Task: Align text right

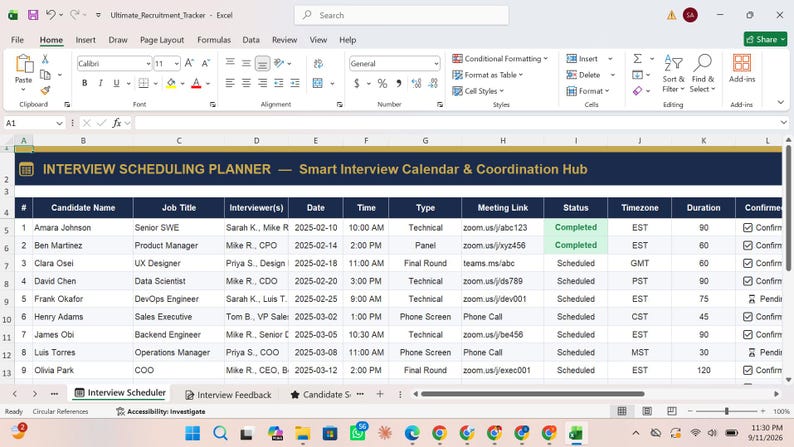Action: 262,83
